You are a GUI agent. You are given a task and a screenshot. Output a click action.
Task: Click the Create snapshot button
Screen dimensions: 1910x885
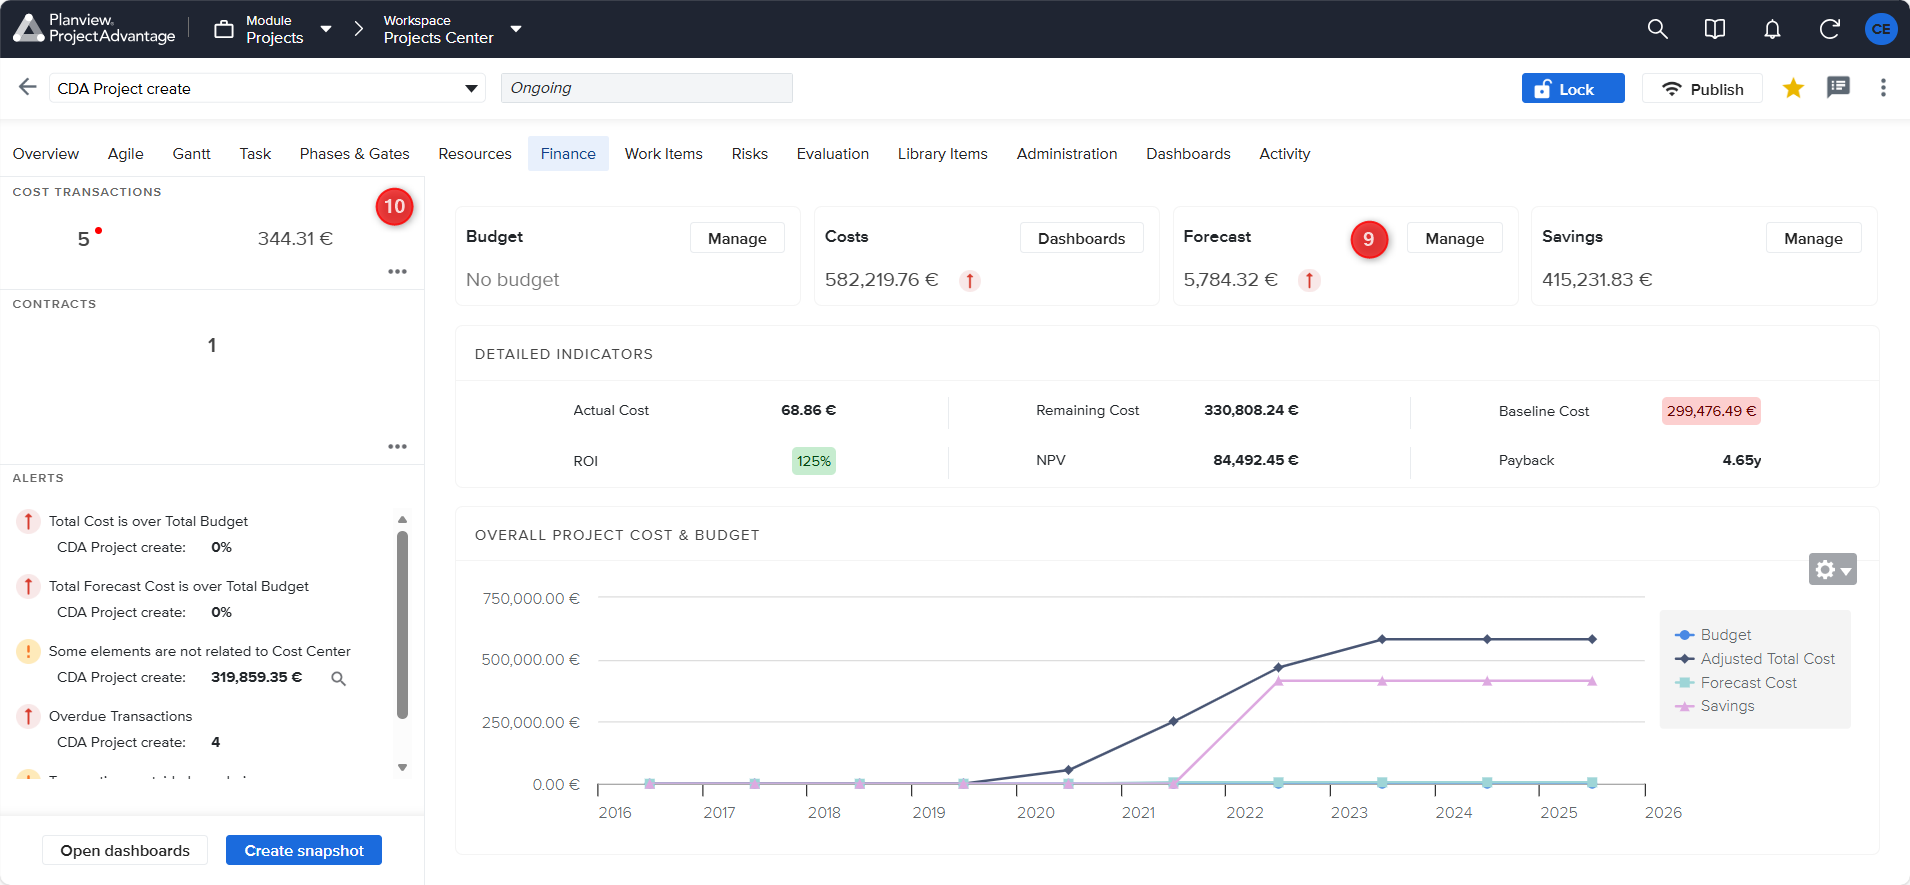[304, 850]
